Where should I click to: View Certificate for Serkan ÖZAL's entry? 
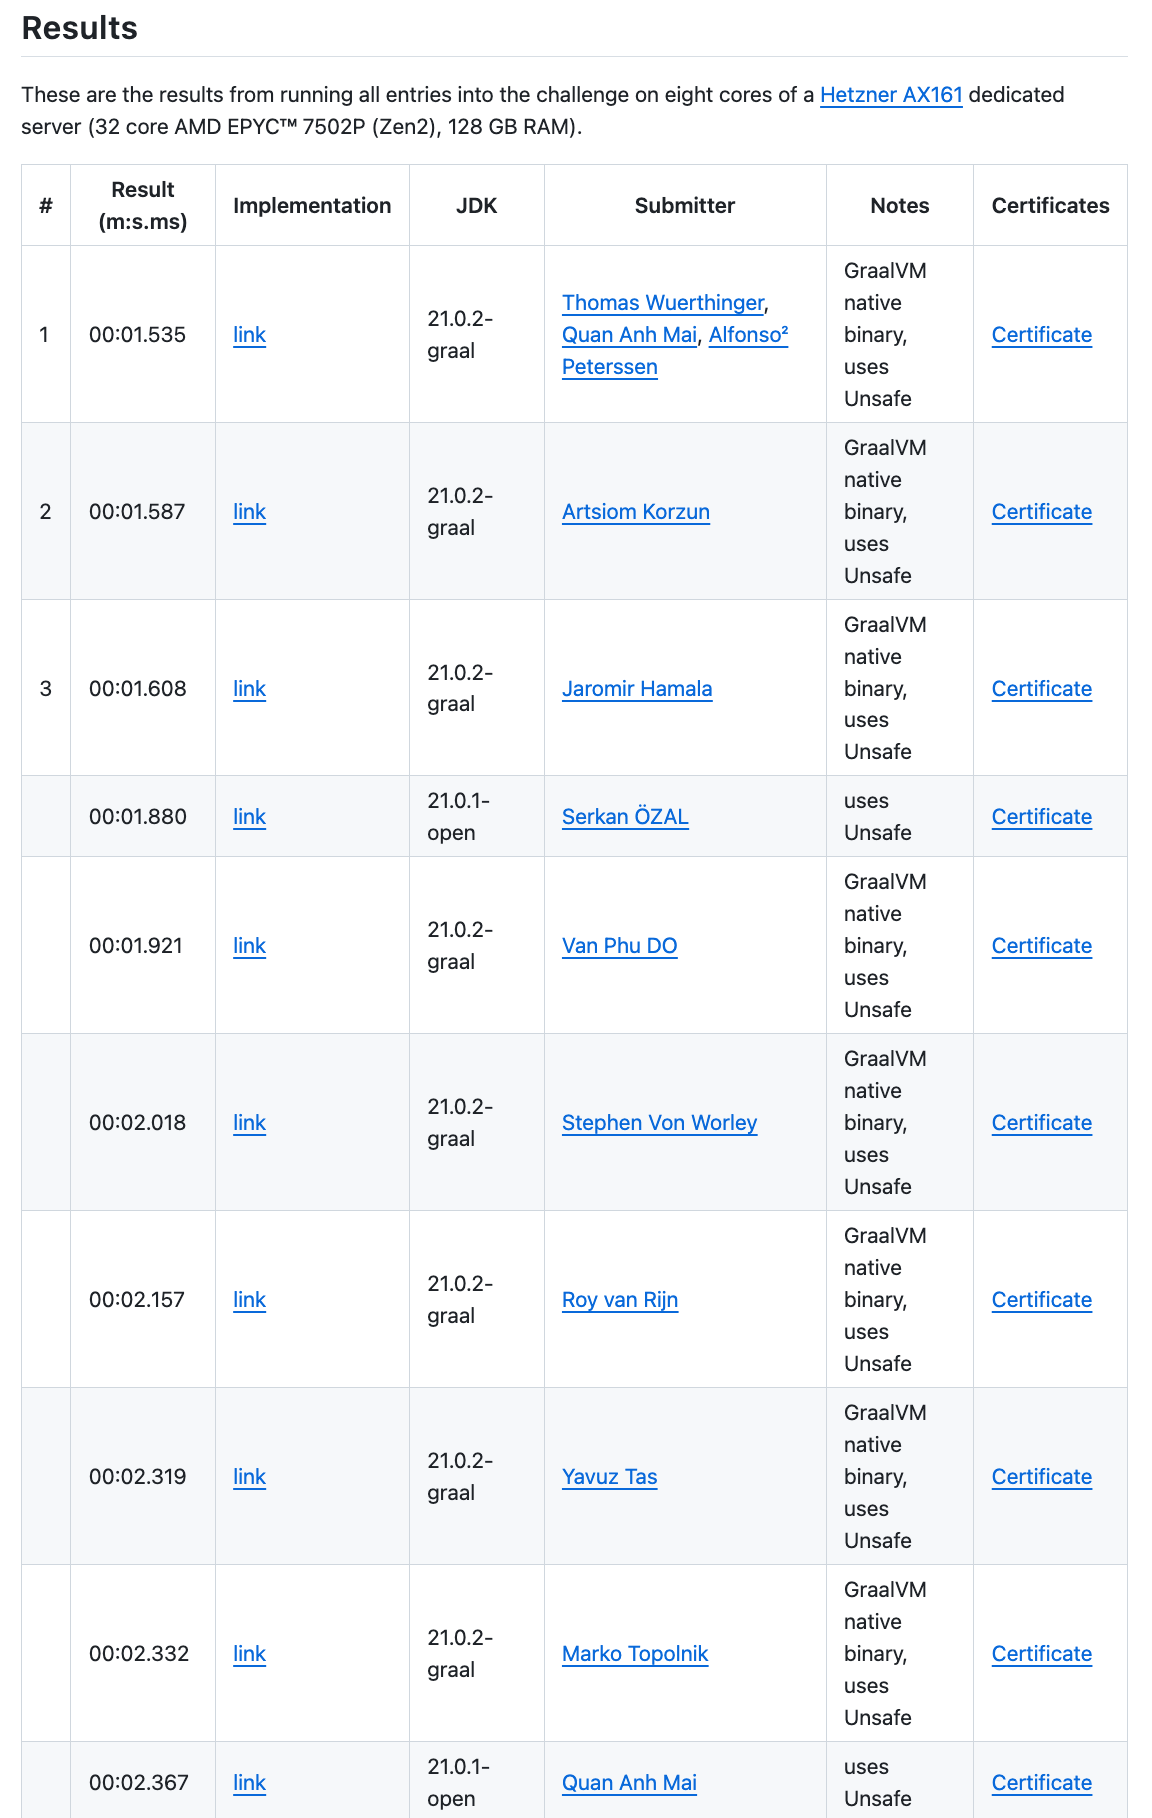(1041, 817)
